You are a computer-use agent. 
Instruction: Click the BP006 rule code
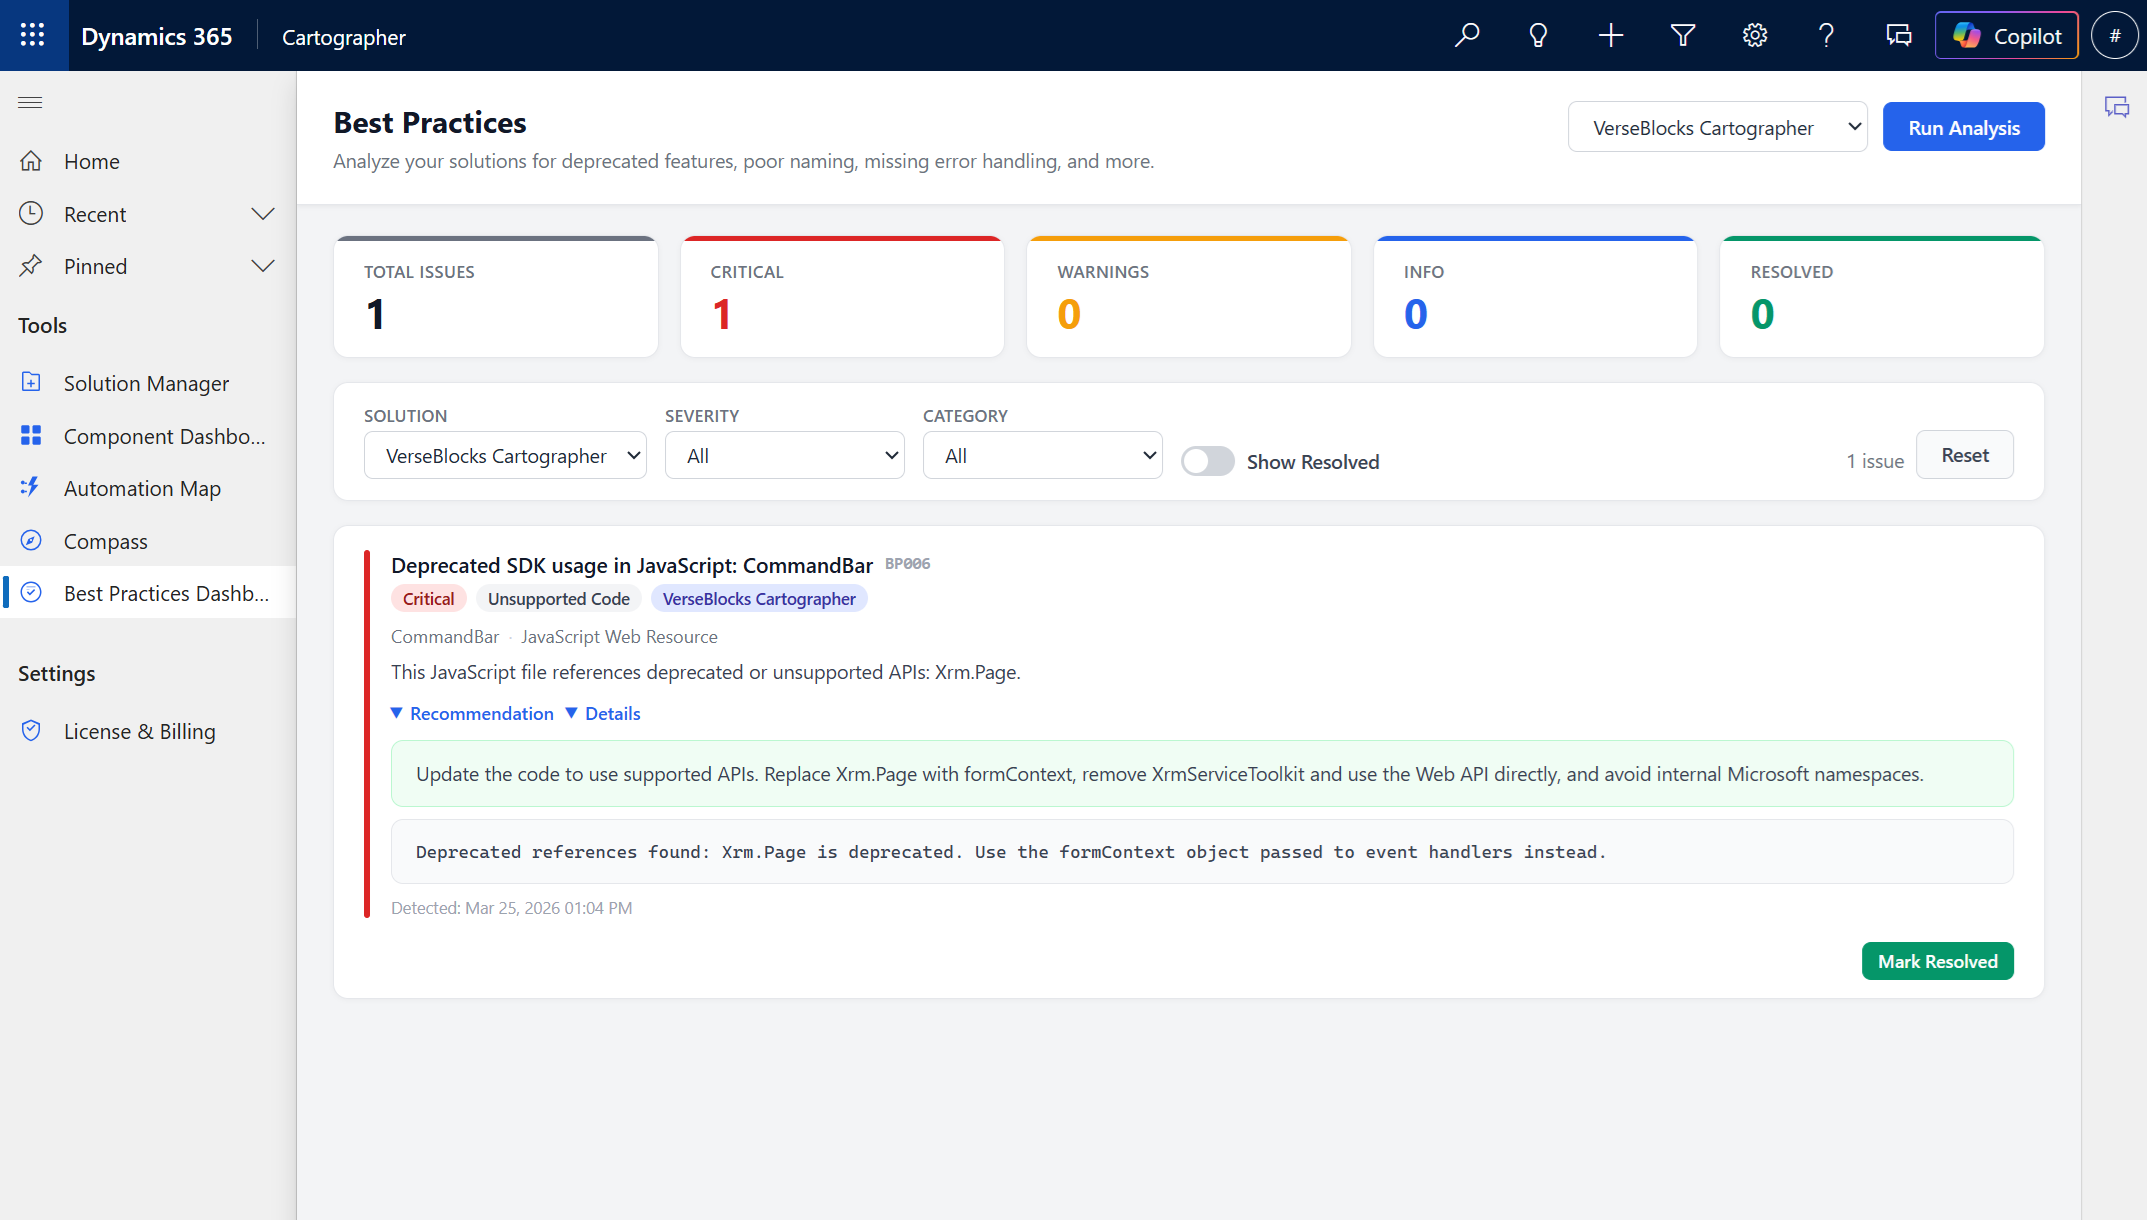click(907, 564)
